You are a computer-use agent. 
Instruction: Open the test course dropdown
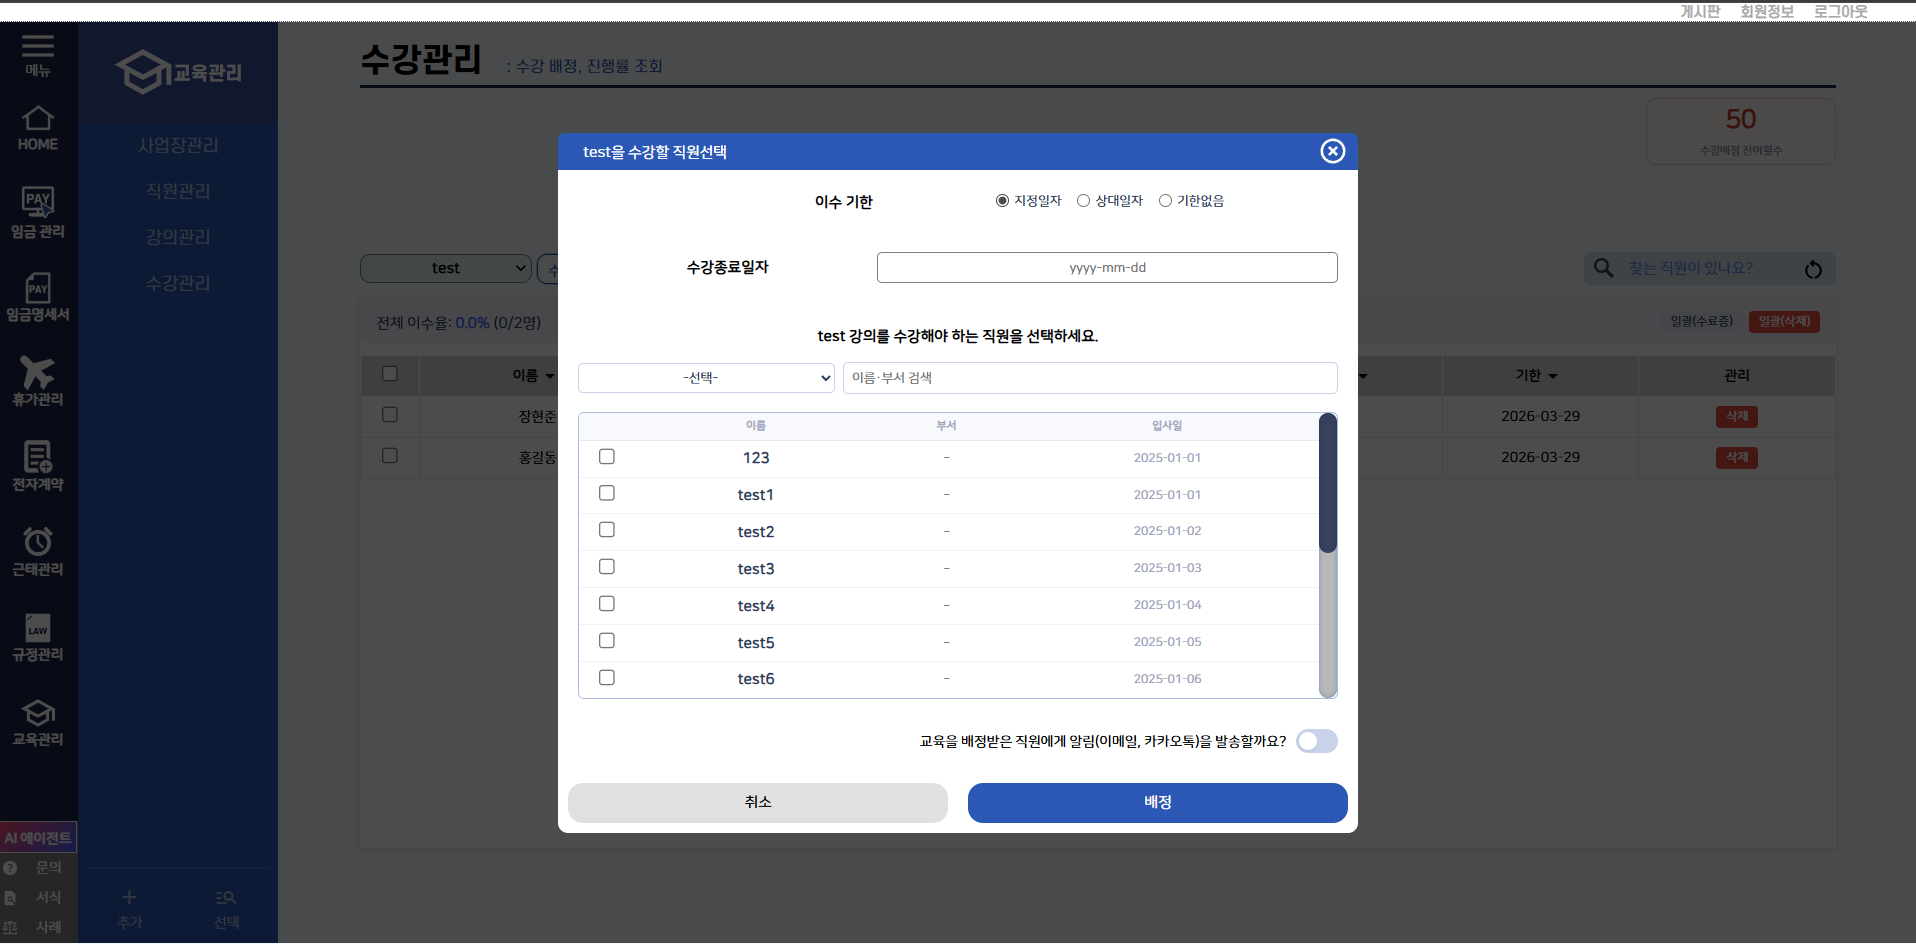click(x=446, y=268)
